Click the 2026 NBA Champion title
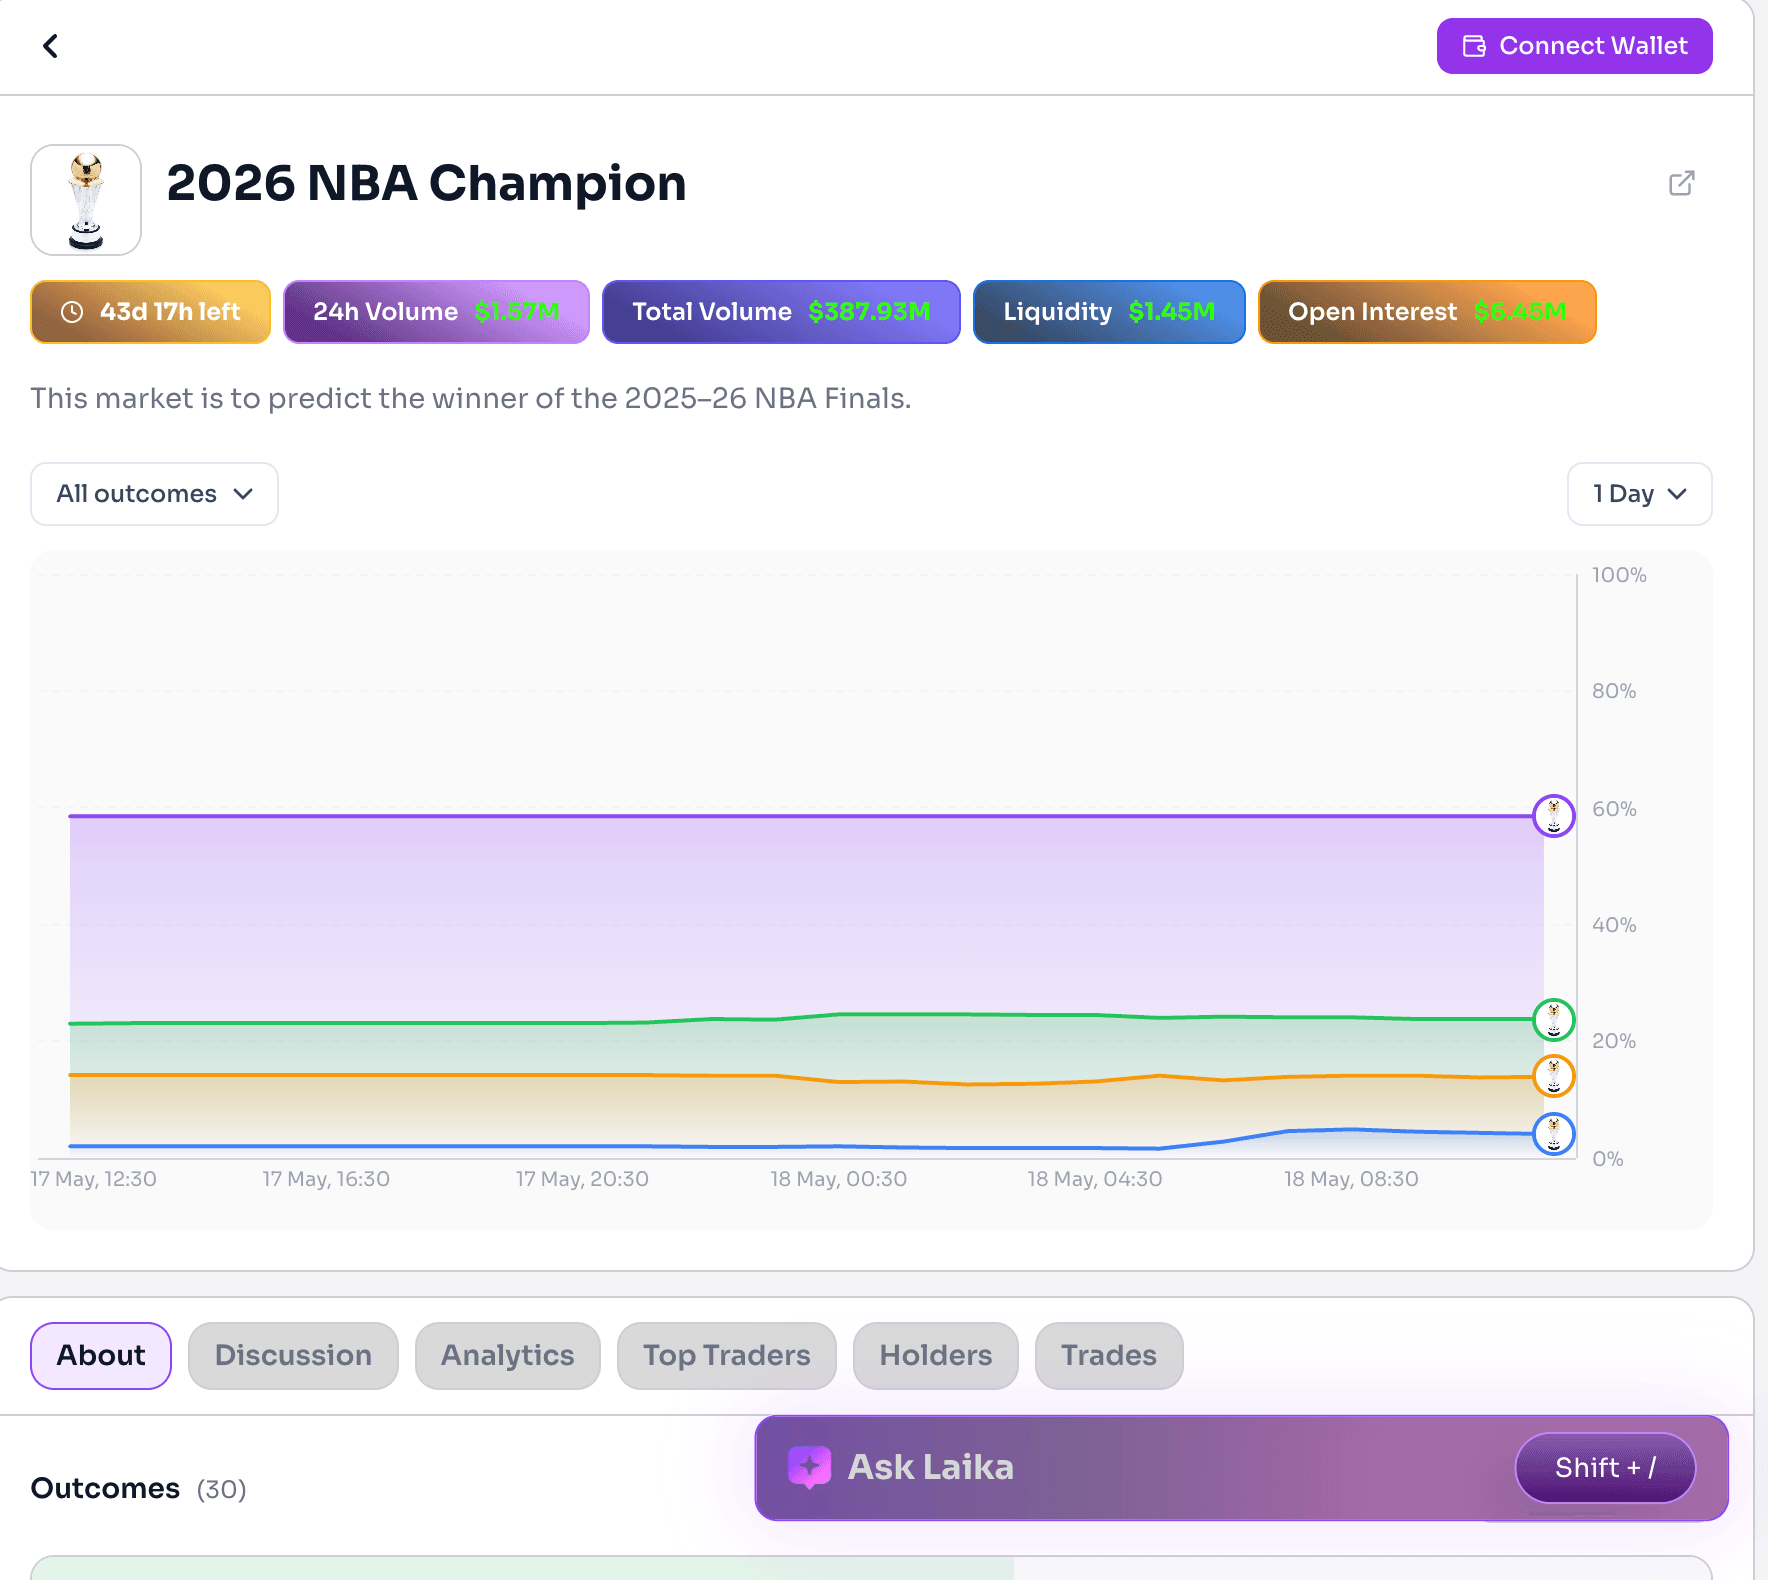This screenshot has width=1768, height=1580. [x=426, y=184]
